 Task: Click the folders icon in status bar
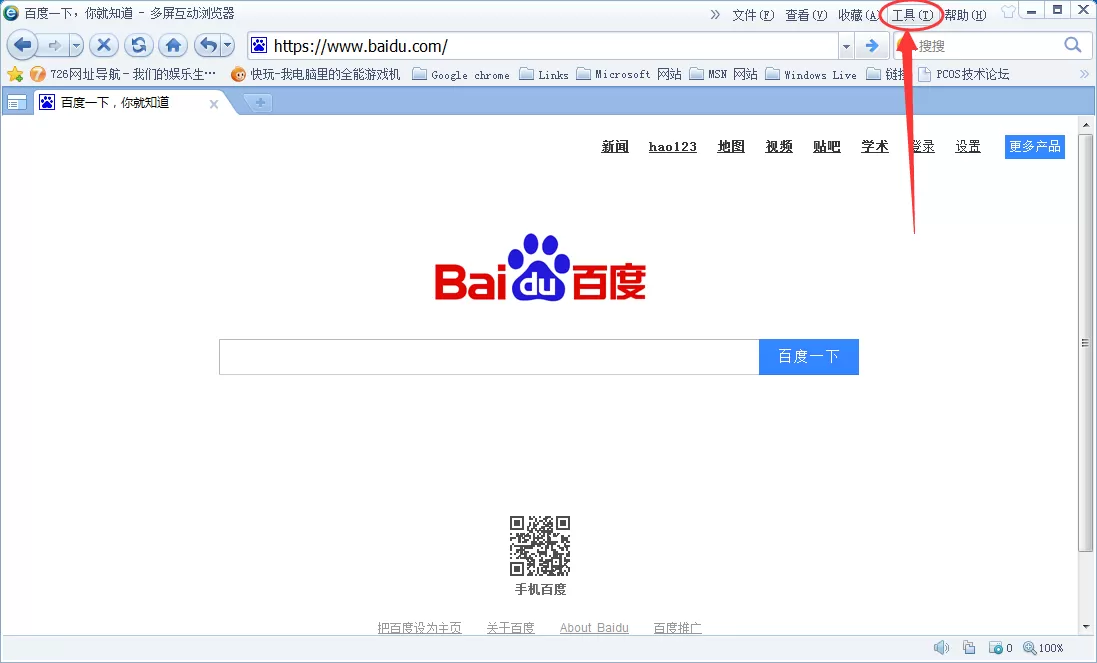click(969, 648)
